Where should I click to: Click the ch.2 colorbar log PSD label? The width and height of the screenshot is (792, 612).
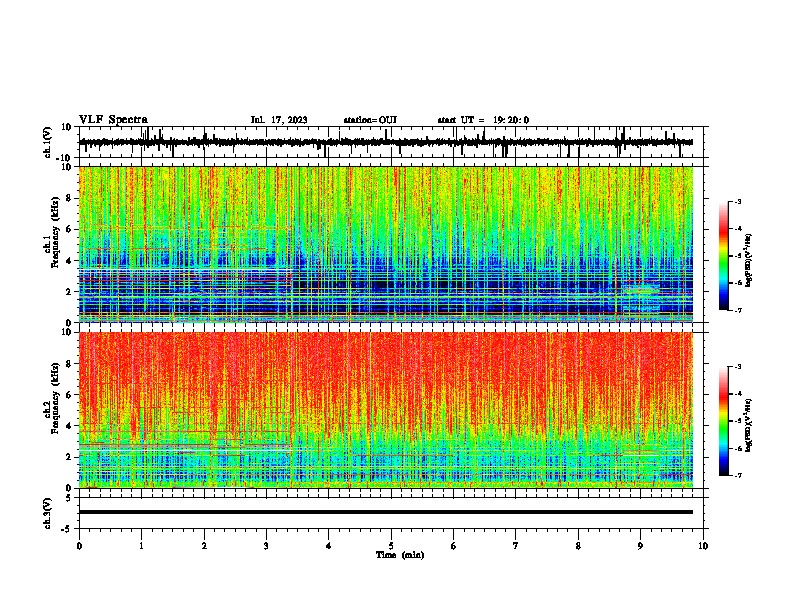pos(748,425)
